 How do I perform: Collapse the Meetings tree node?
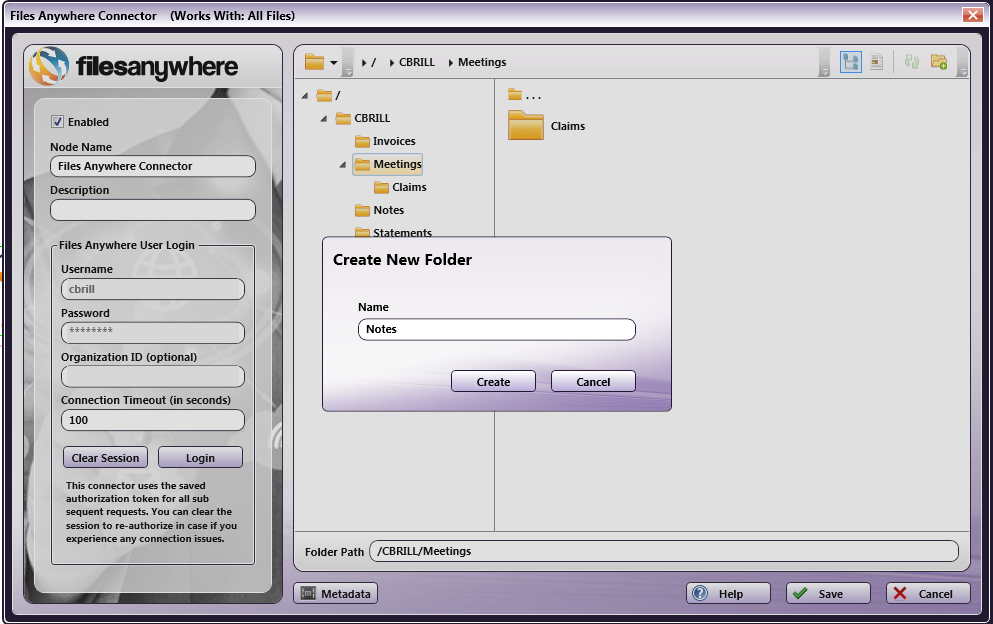(x=343, y=165)
